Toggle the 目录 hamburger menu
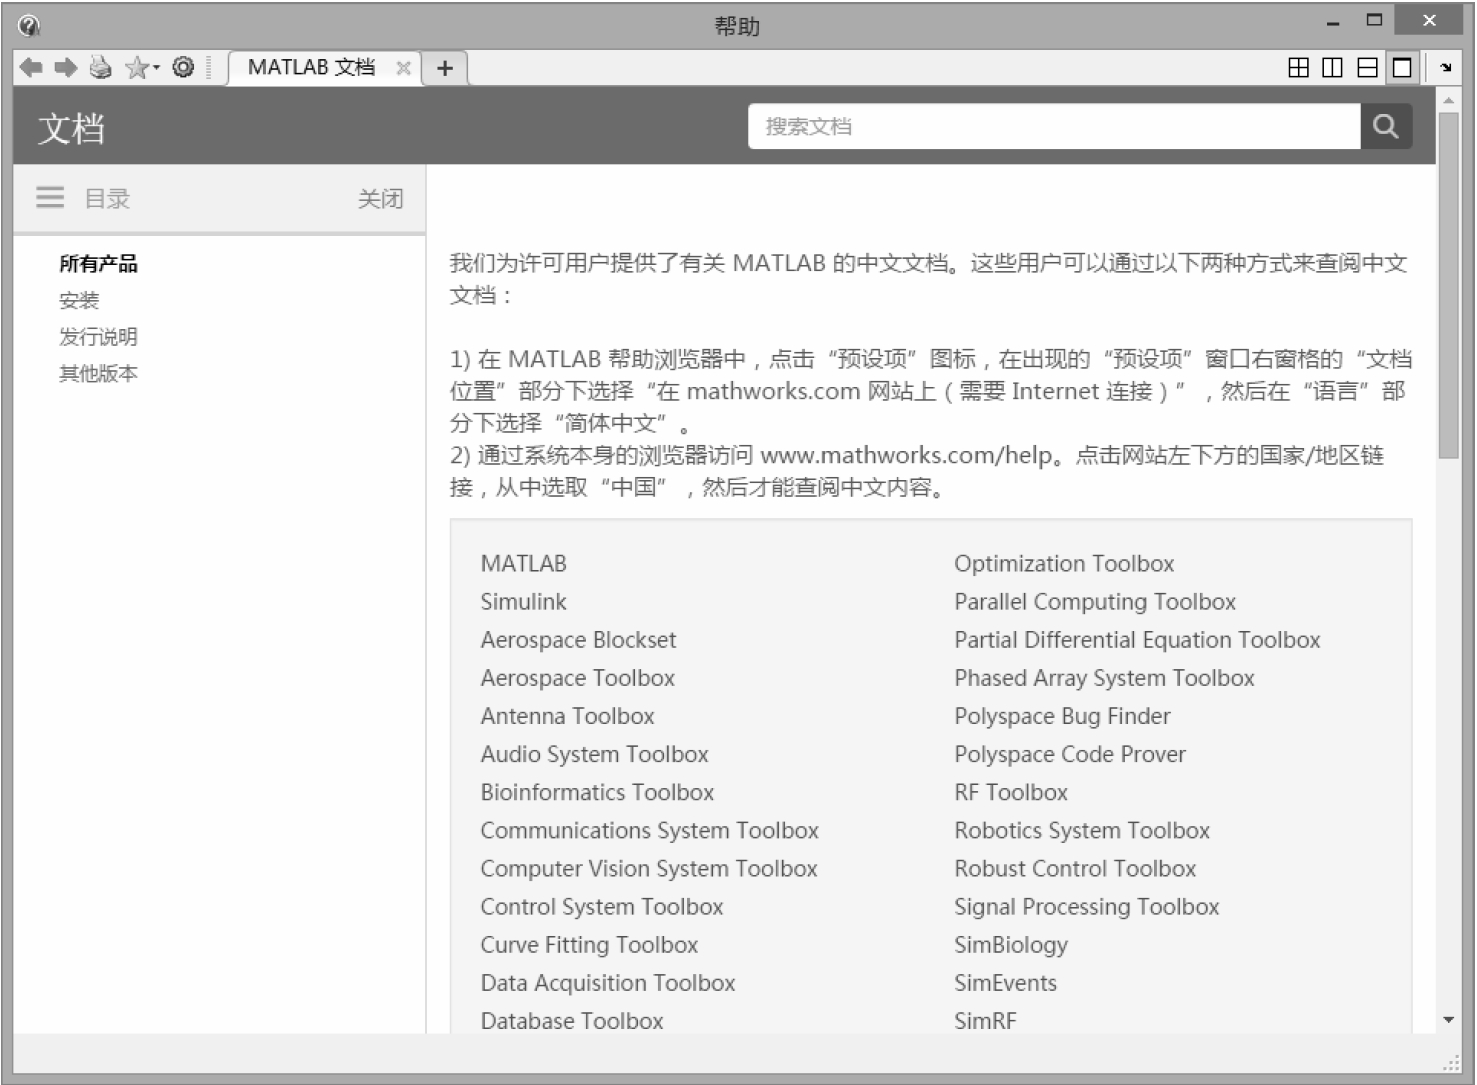The height and width of the screenshot is (1085, 1477). 50,198
